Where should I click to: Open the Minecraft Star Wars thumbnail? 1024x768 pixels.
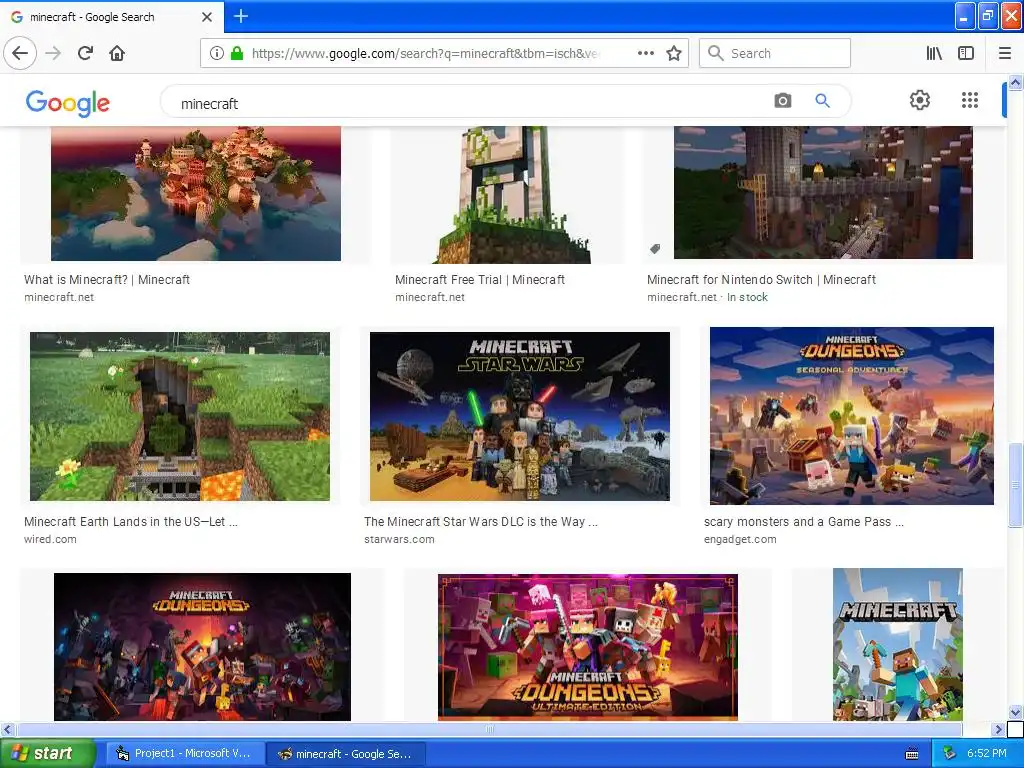click(x=520, y=417)
